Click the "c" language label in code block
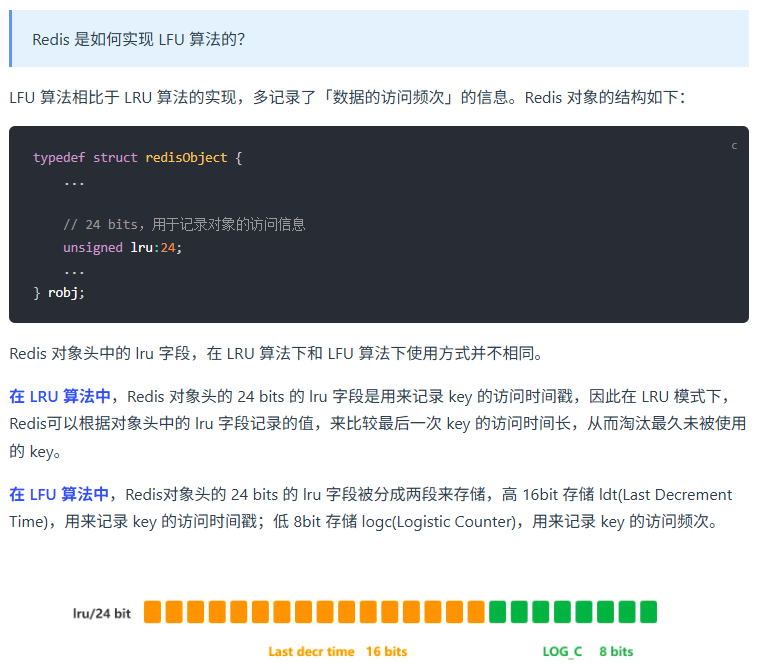The width and height of the screenshot is (765, 670). (x=734, y=146)
